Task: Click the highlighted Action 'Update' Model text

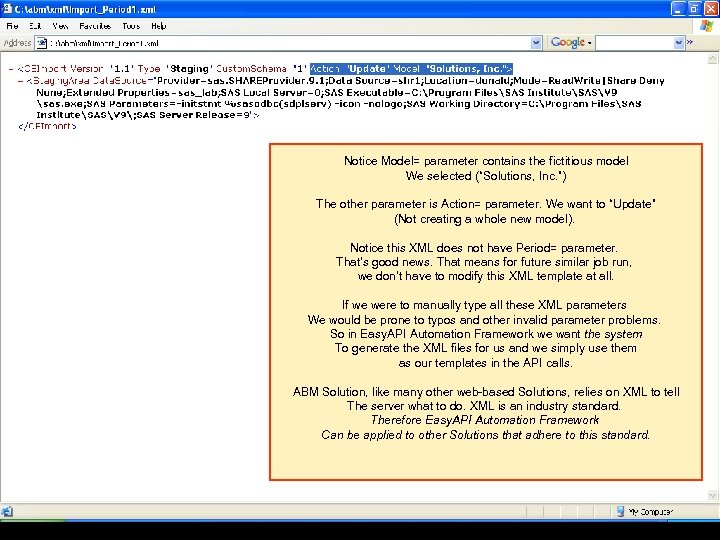Action: (411, 69)
